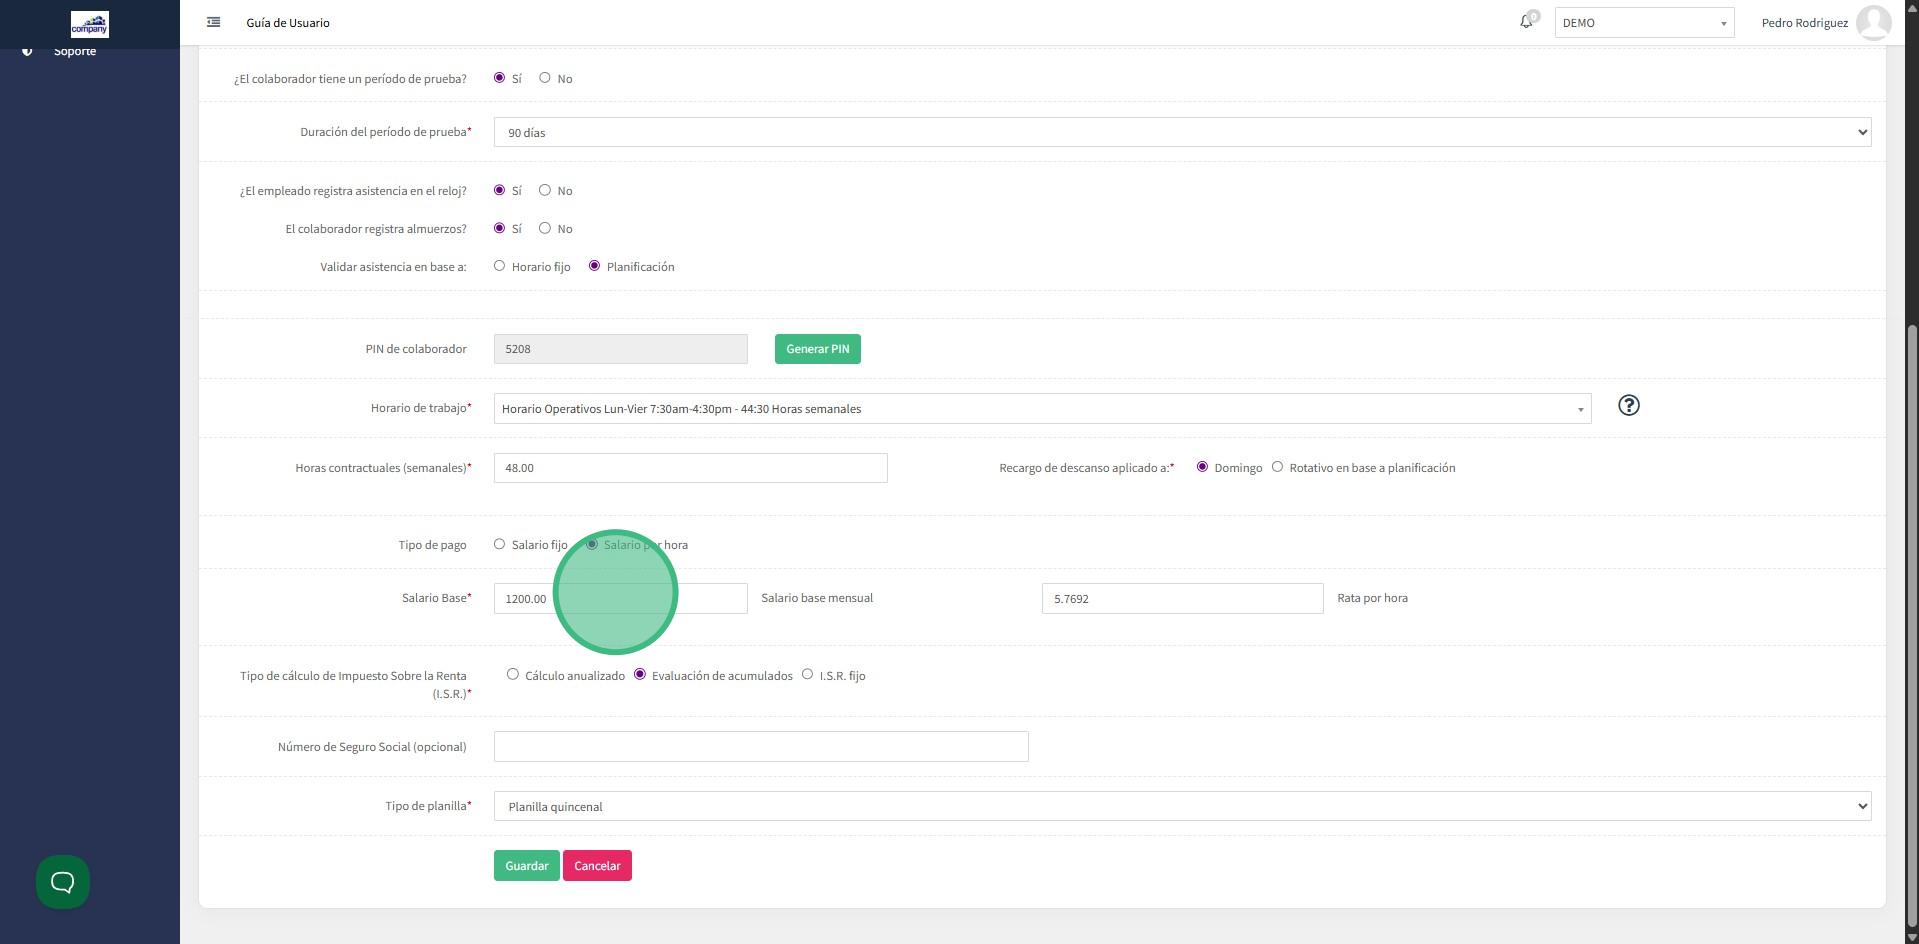Click the user profile avatar
1919x944 pixels.
1873,22
